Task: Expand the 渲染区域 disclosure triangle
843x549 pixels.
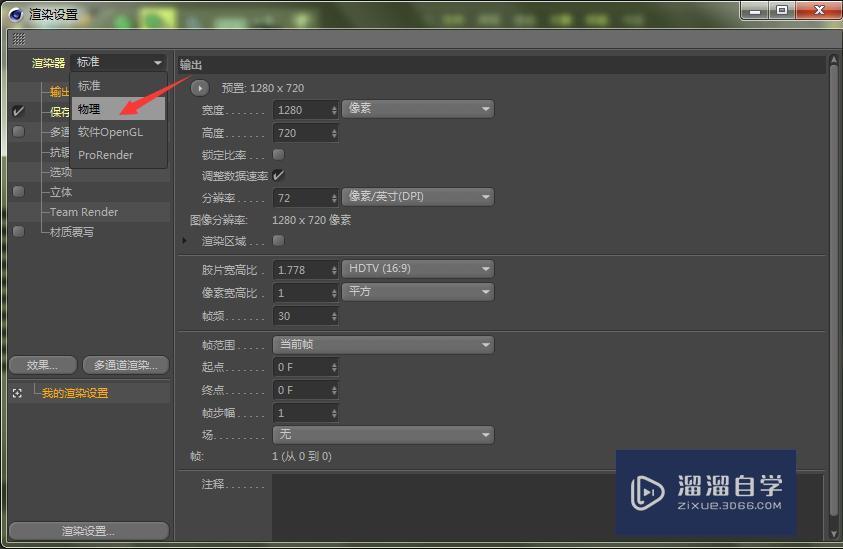Action: click(184, 240)
